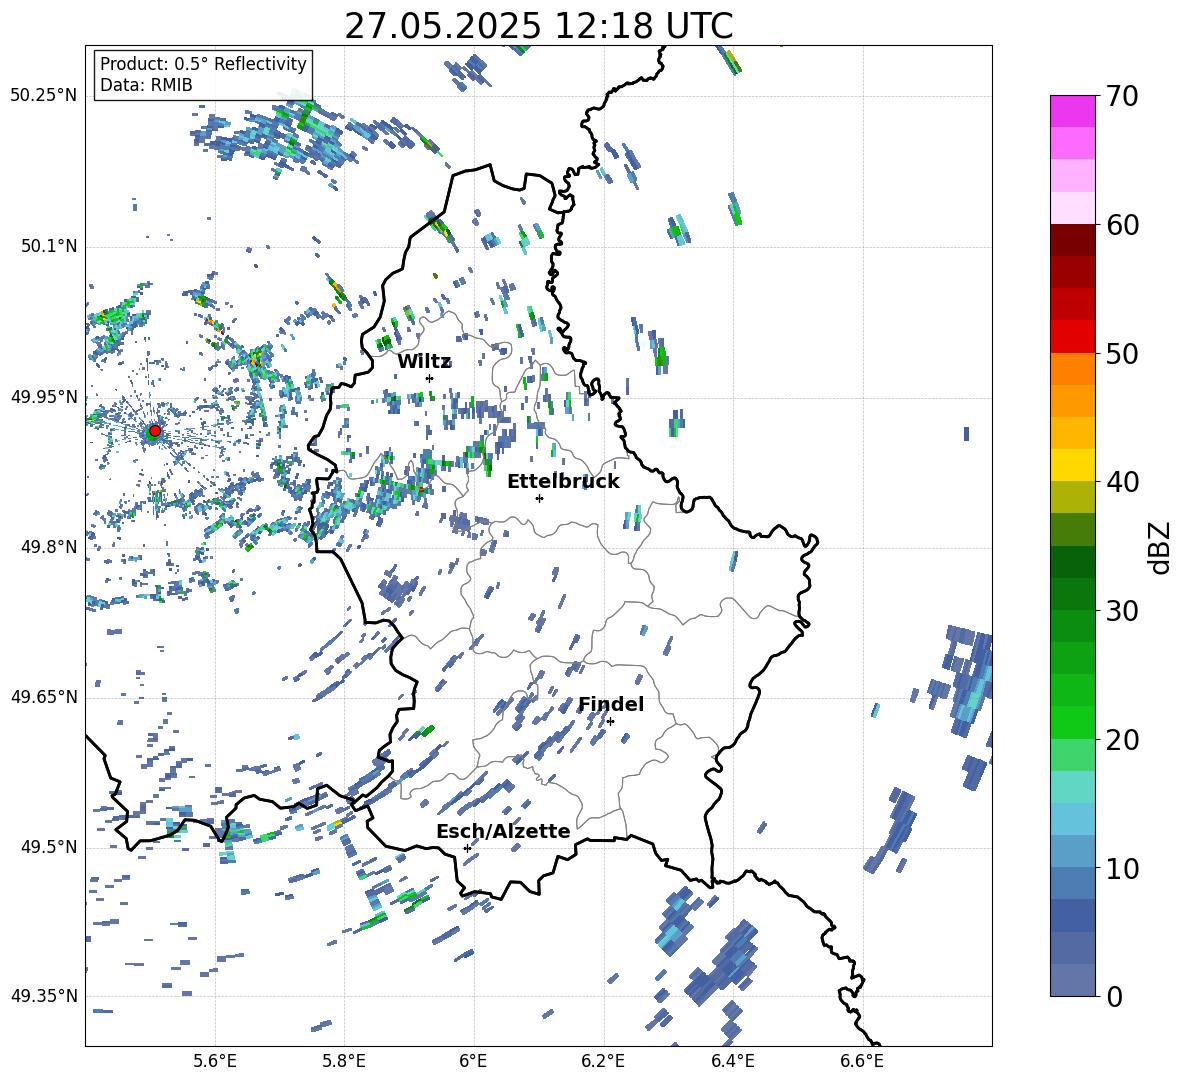Click the 5.6°E longitude tick label

[x=215, y=1061]
